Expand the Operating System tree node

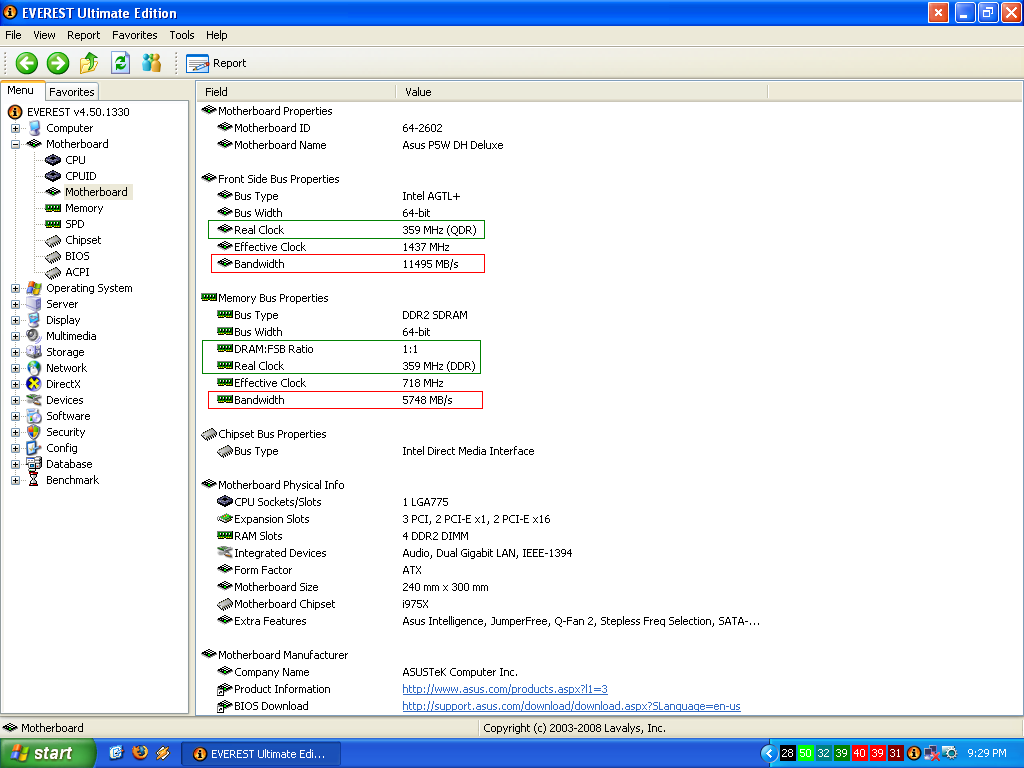[15, 289]
